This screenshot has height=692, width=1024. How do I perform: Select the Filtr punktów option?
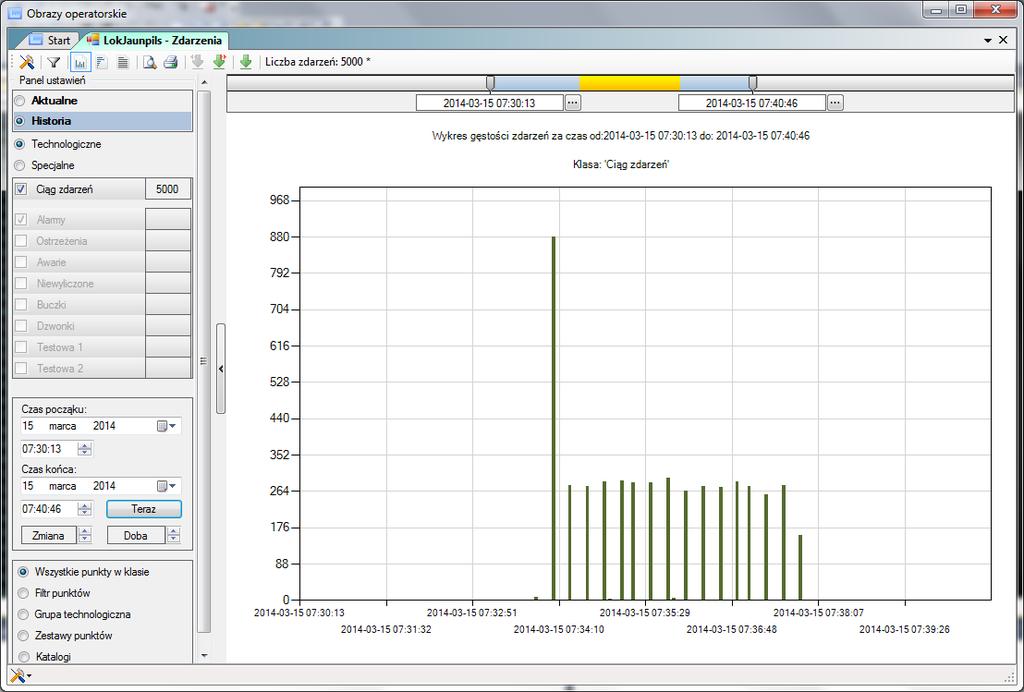click(x=24, y=593)
